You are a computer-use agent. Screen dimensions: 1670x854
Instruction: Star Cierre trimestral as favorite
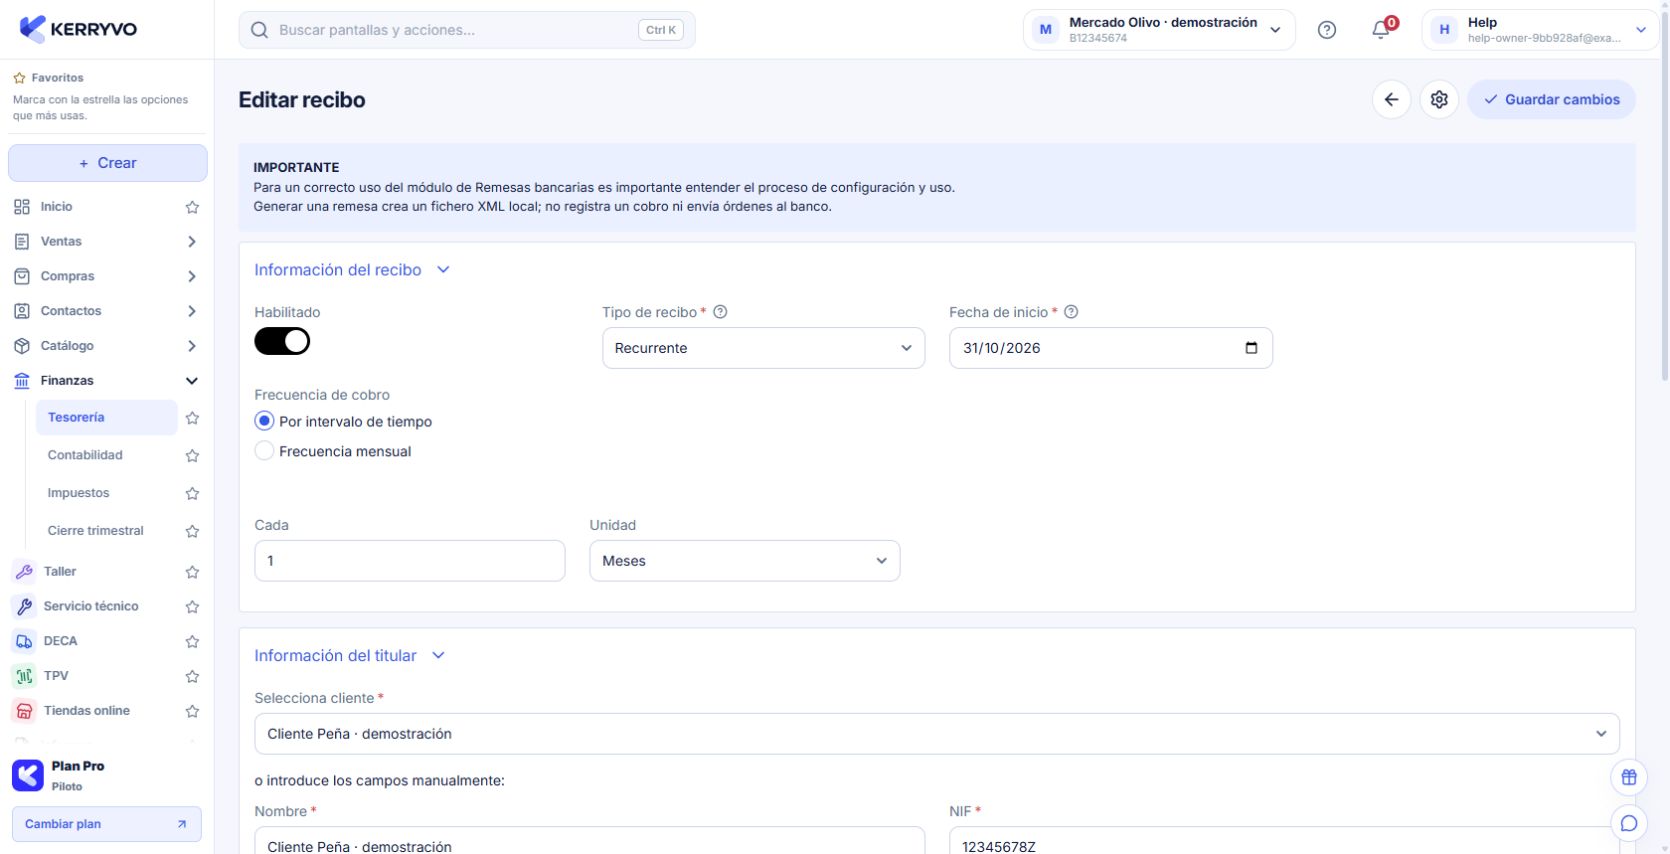[192, 531]
